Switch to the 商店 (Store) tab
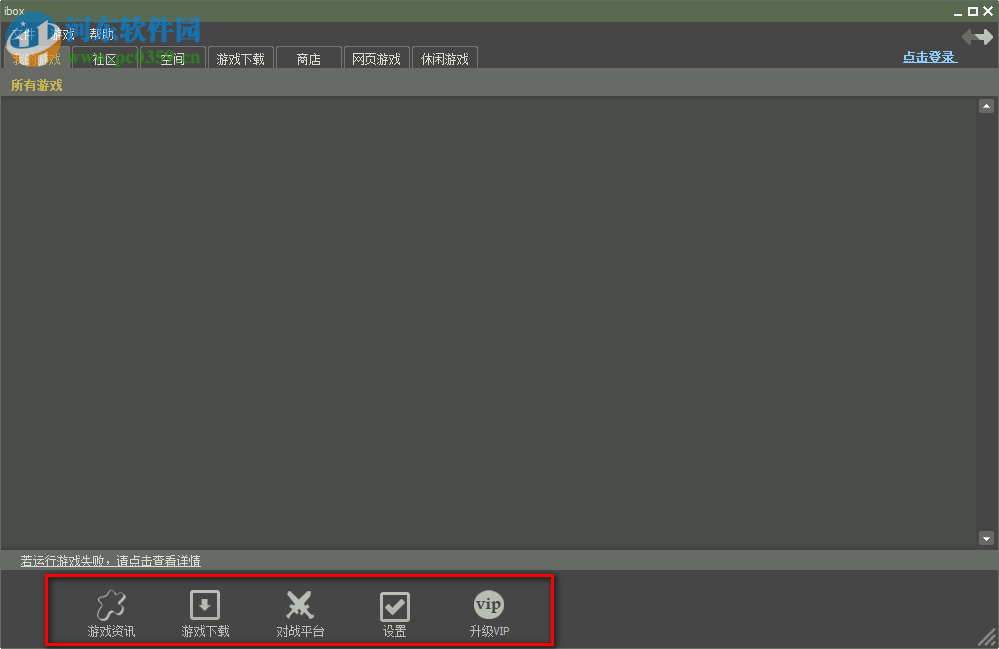 tap(308, 58)
